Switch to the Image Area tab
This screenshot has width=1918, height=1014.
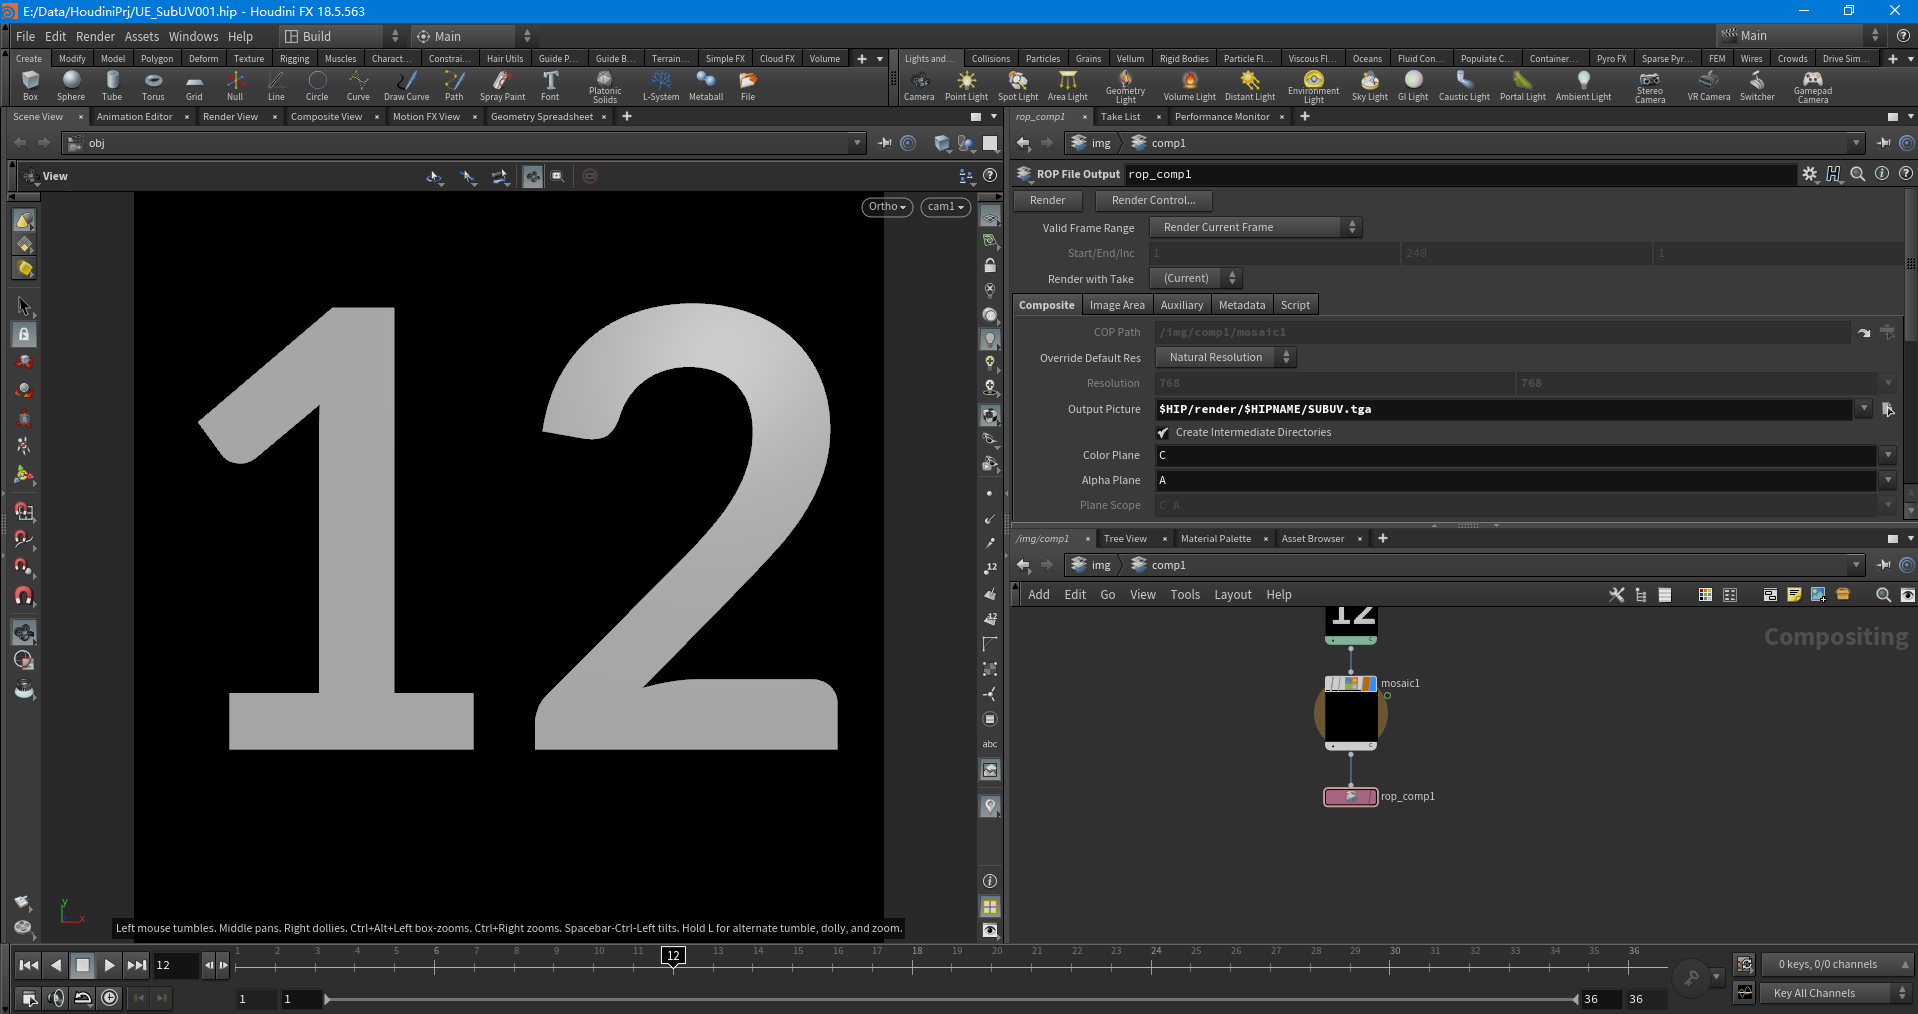(1116, 305)
